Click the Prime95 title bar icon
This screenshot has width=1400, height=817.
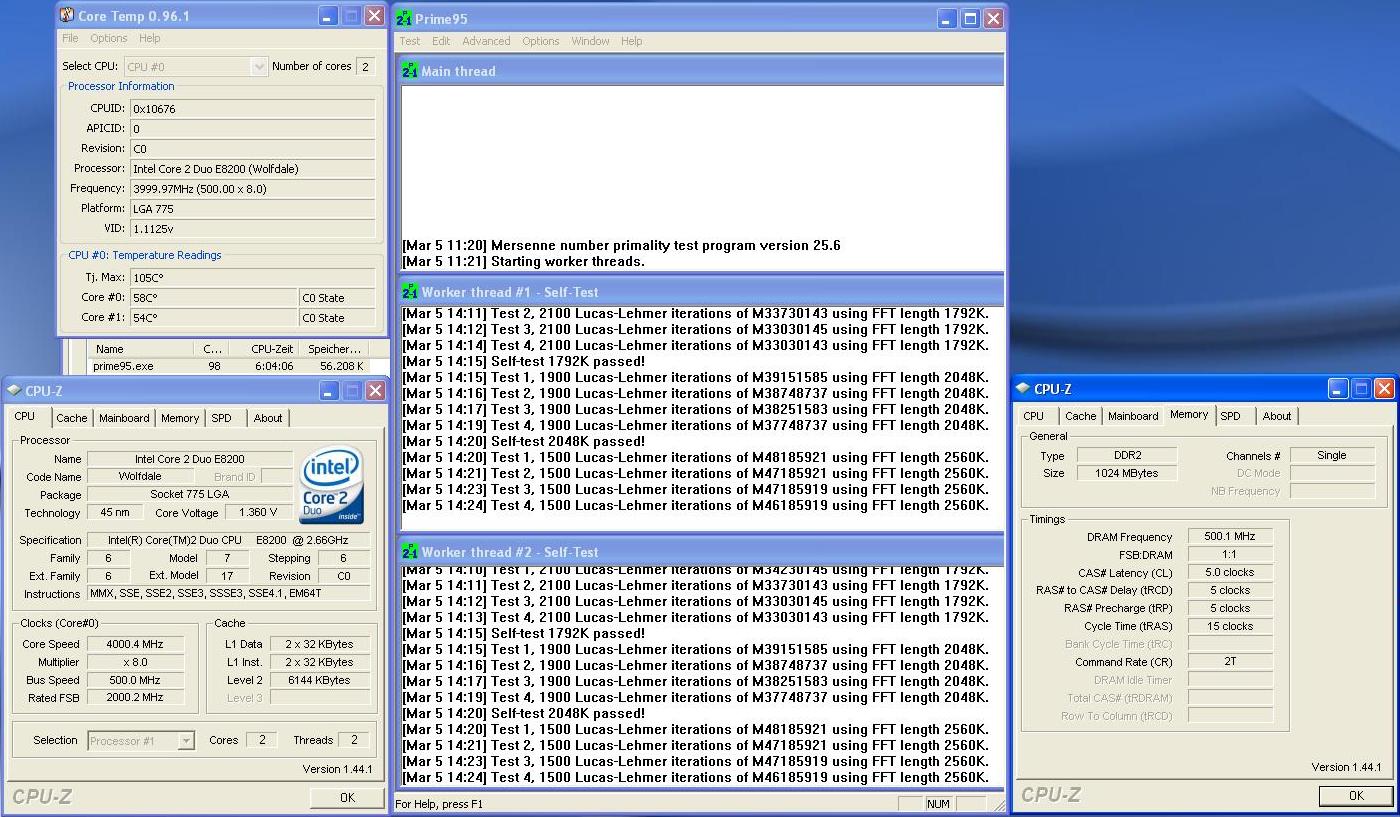pos(404,19)
